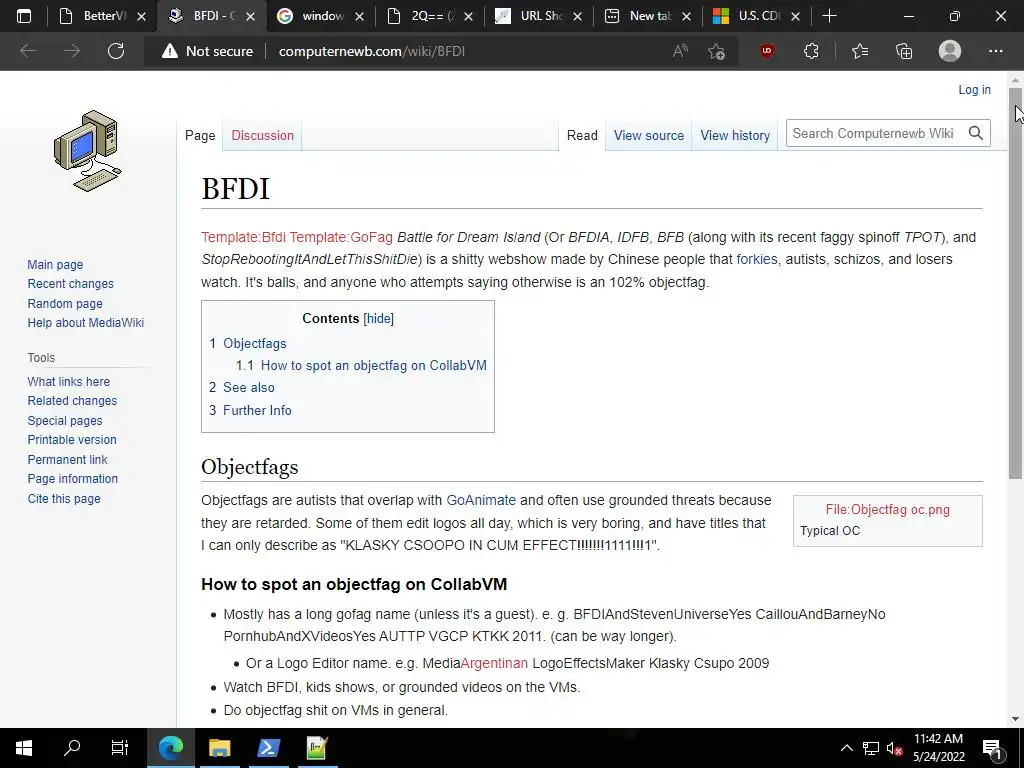The height and width of the screenshot is (768, 1024).
Task: Click the Log in link
Action: coord(974,89)
